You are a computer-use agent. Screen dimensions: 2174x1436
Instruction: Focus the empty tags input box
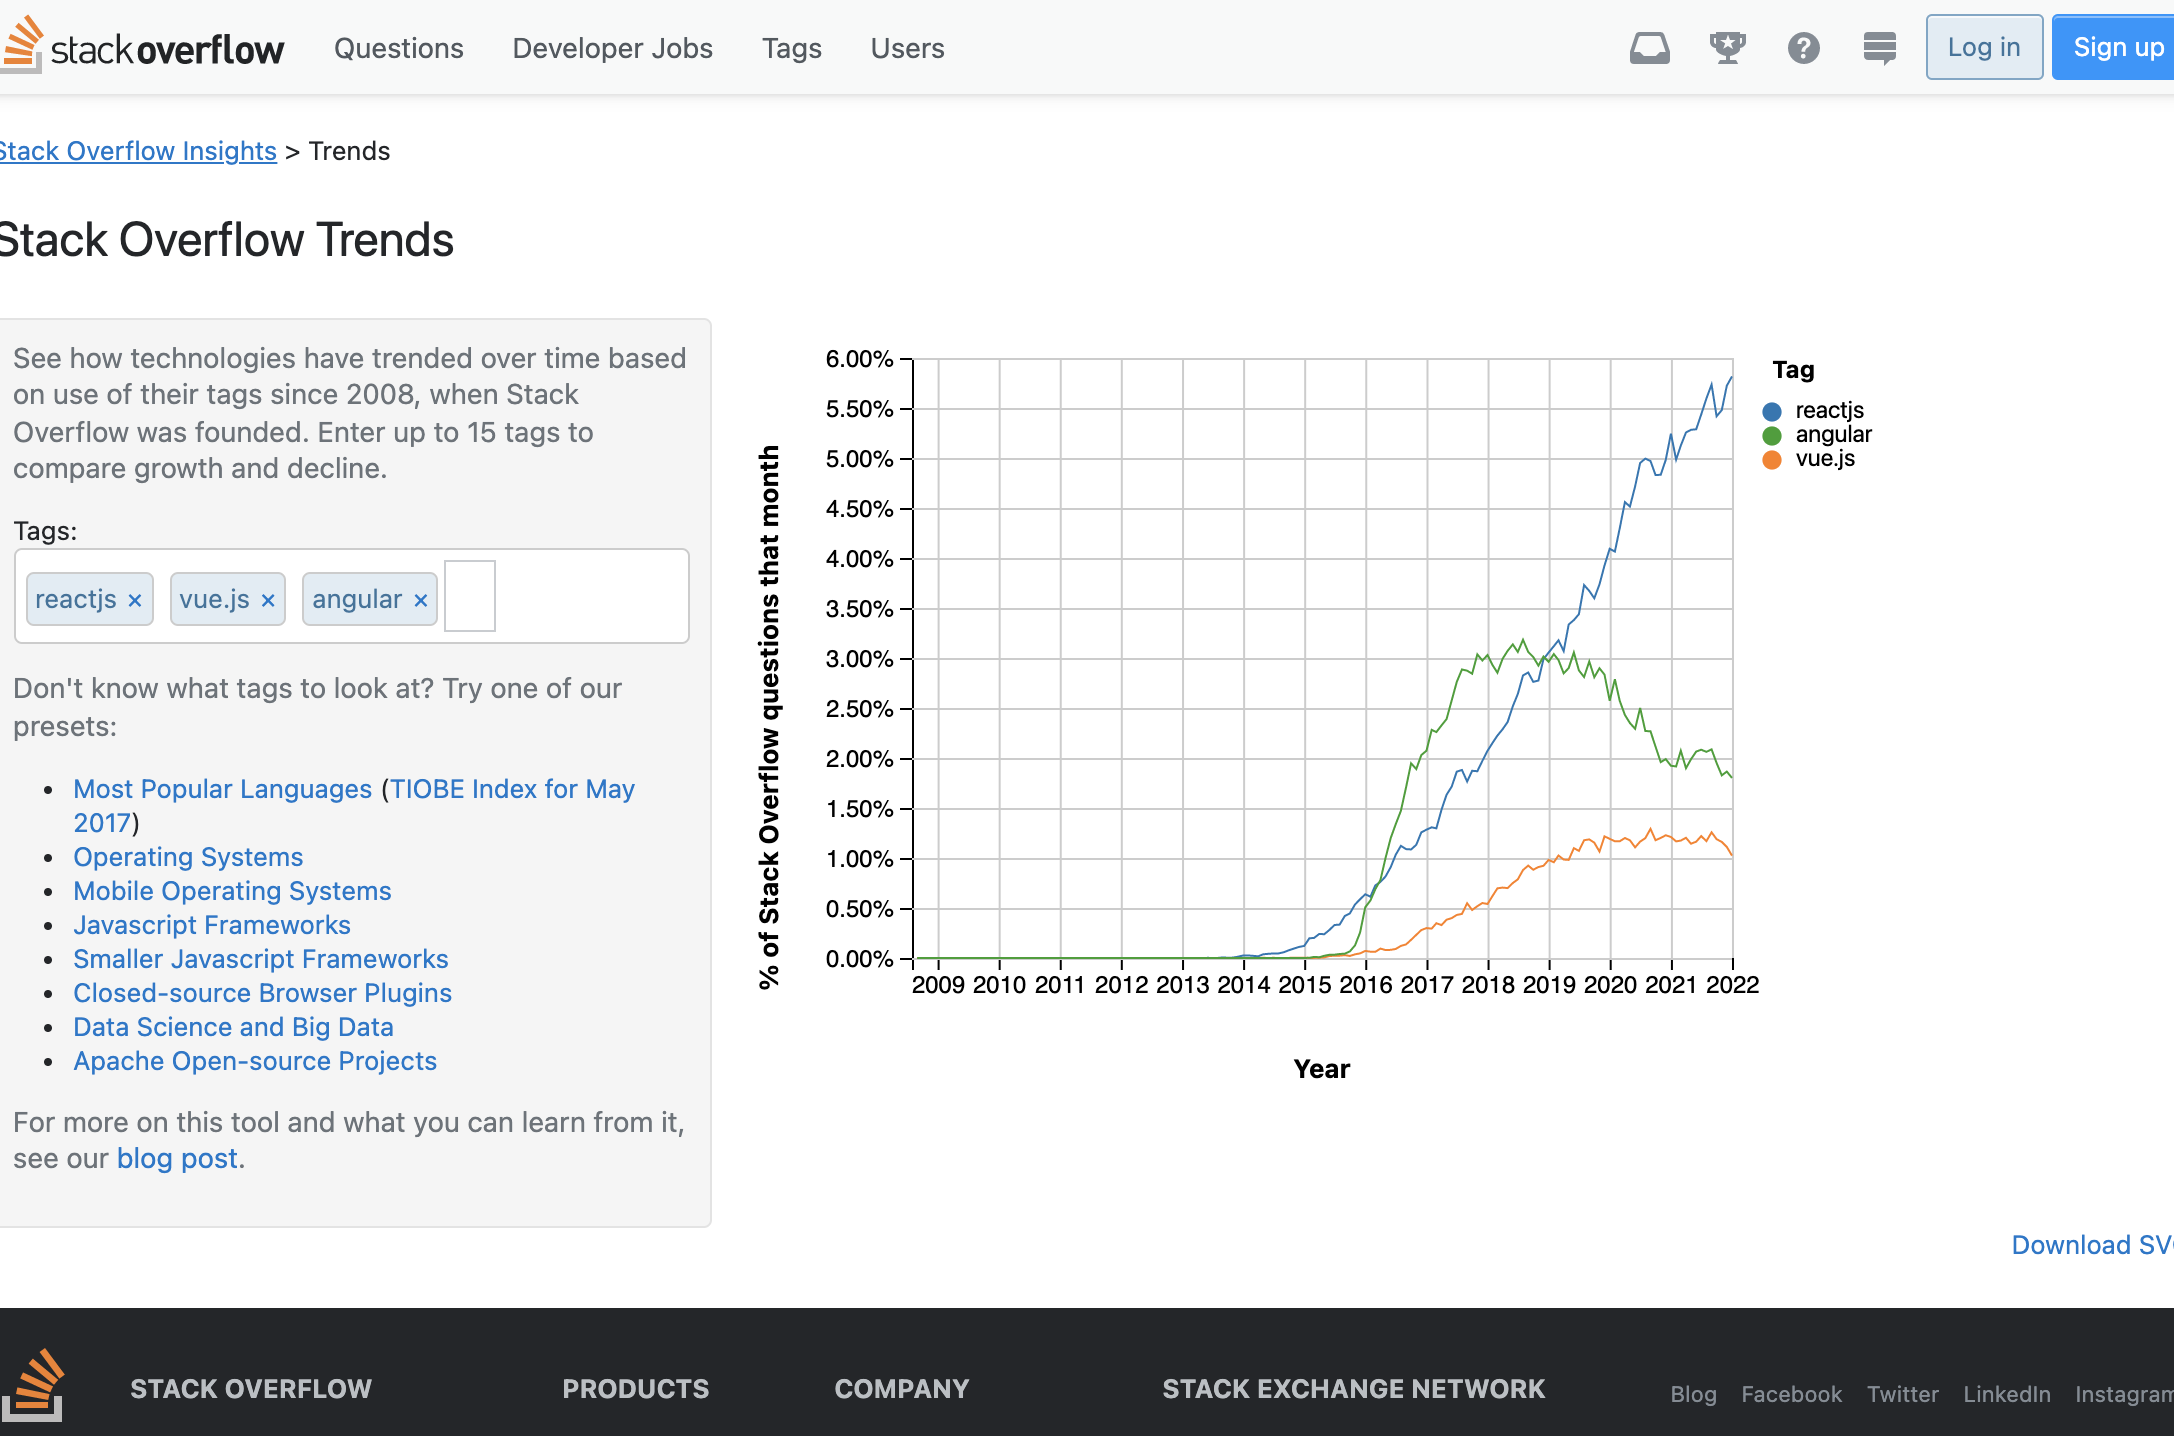470,597
